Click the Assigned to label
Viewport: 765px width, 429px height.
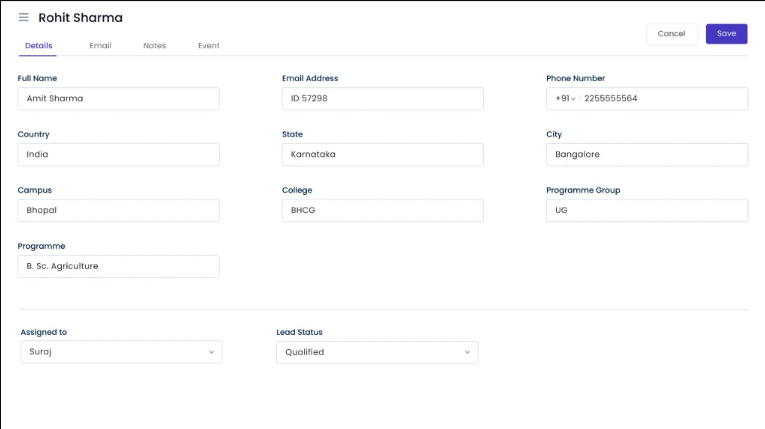(x=43, y=332)
